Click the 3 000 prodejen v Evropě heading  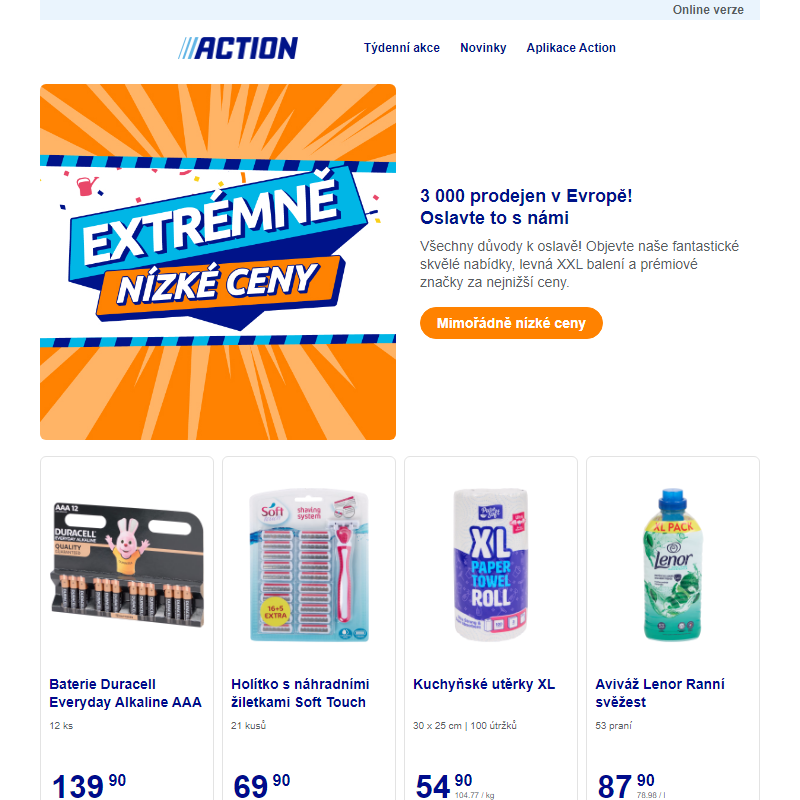[x=526, y=207]
